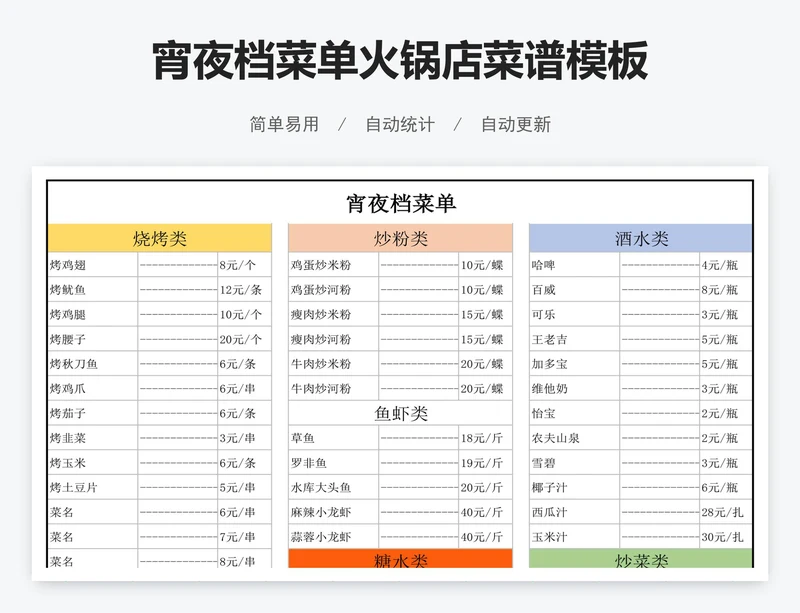This screenshot has width=800, height=613.
Task: Select the 20元/个 price for 烤腰子
Action: click(241, 339)
